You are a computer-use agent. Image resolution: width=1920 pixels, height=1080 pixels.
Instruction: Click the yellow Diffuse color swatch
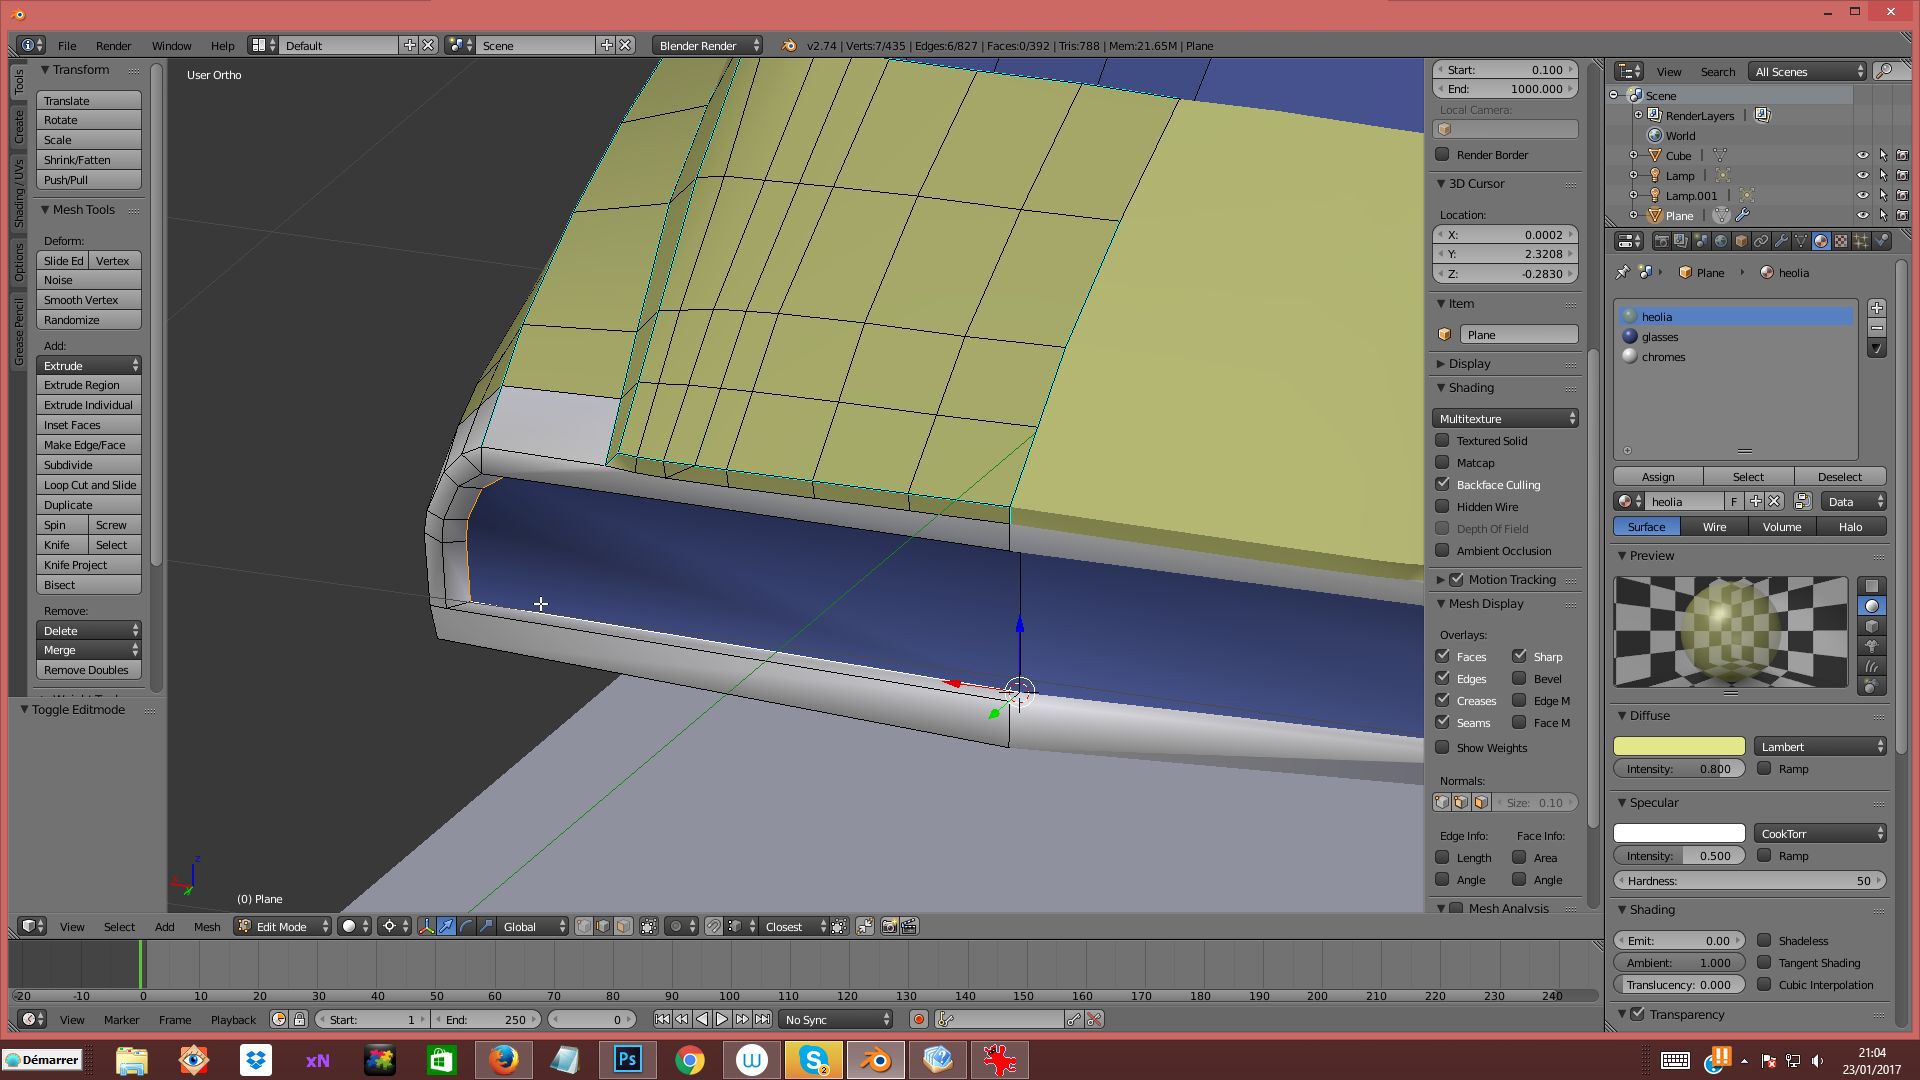click(x=1678, y=747)
